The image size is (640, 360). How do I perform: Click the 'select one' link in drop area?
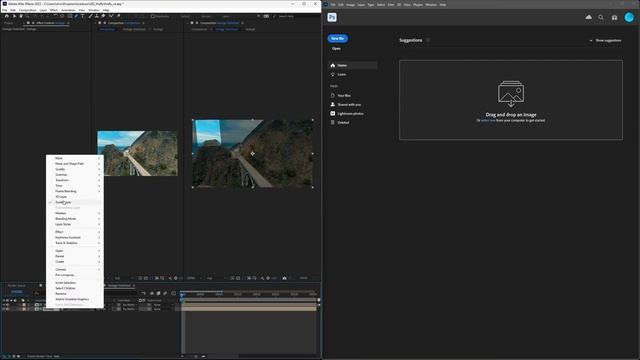(488, 120)
